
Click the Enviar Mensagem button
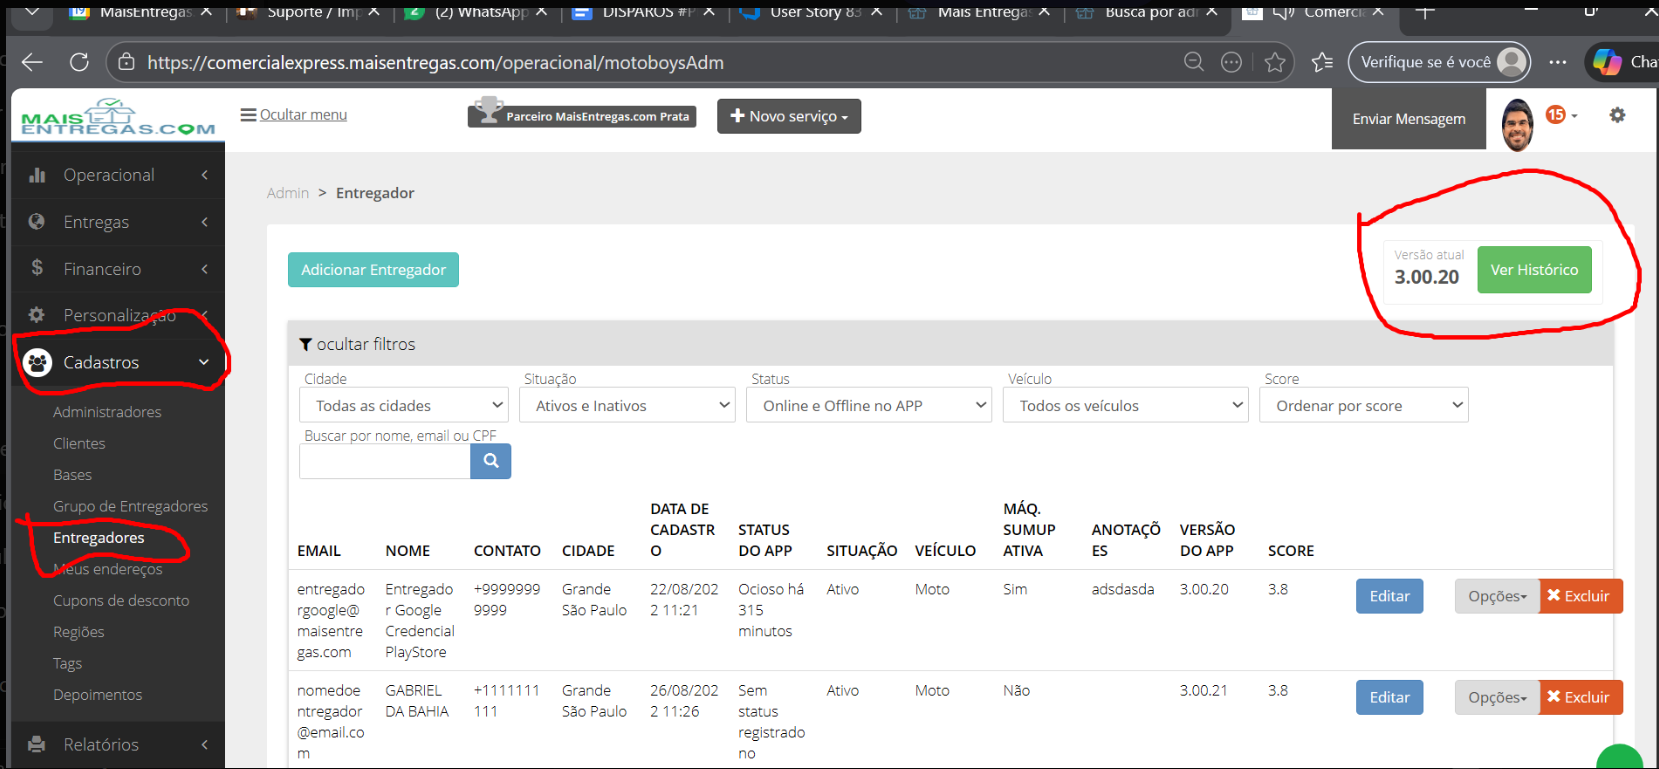[1409, 119]
